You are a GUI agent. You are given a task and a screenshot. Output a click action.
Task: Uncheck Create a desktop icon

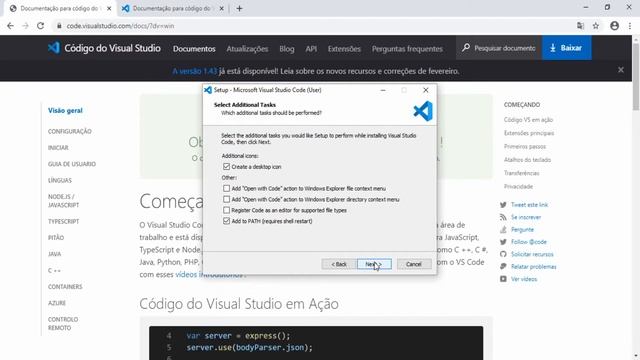[x=227, y=167]
